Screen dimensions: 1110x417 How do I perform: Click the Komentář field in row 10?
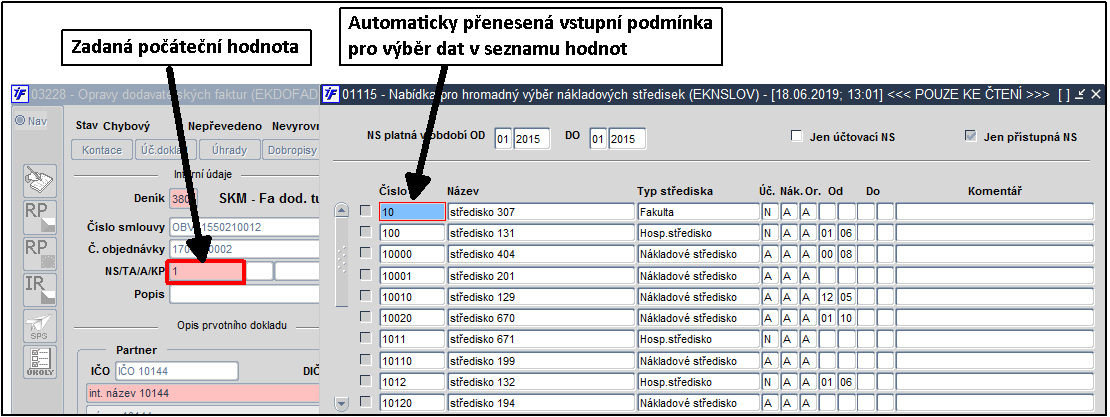tap(995, 212)
